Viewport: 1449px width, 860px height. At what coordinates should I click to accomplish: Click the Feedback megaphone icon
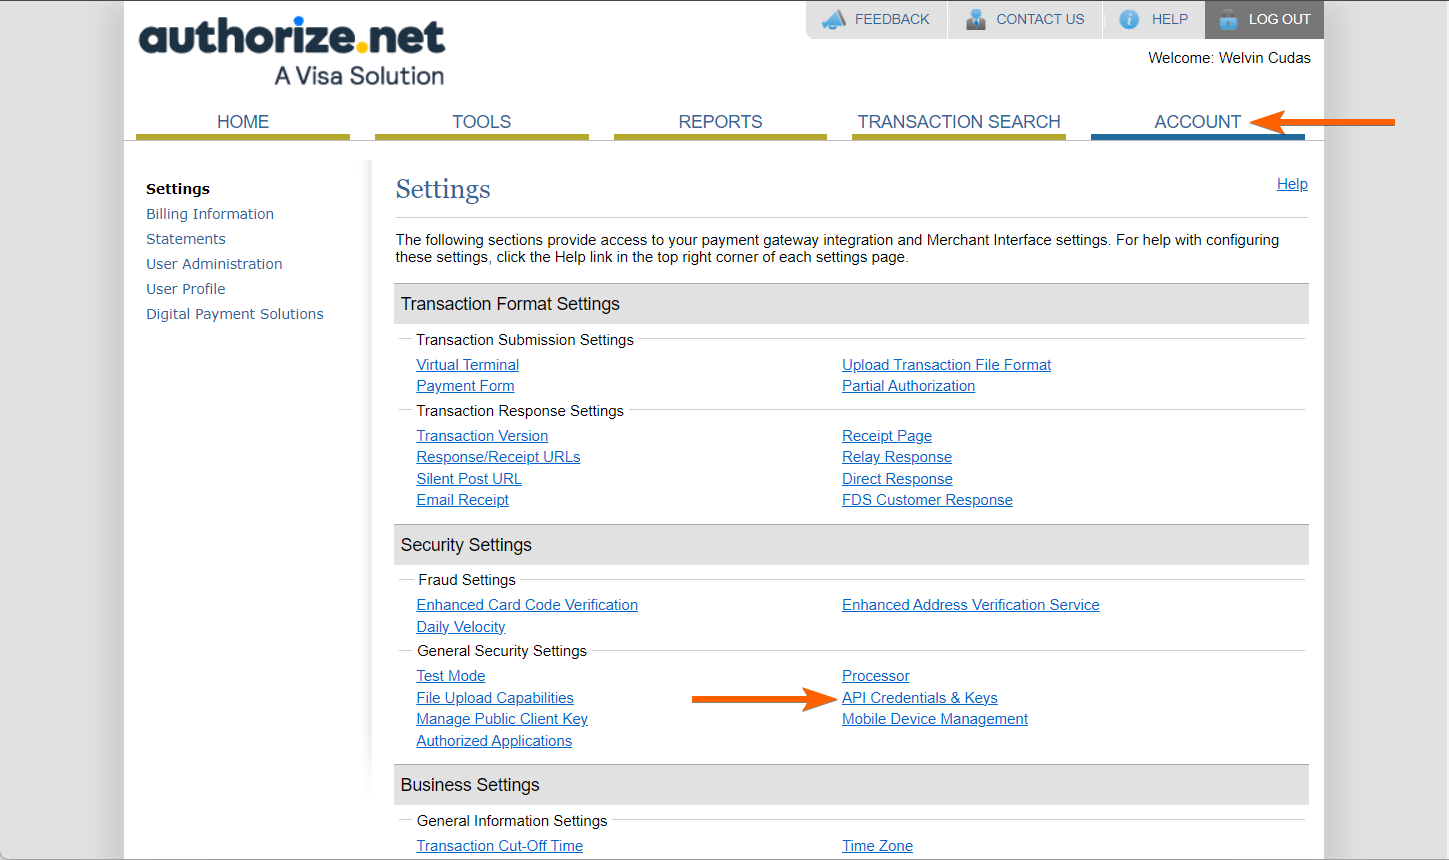point(834,20)
